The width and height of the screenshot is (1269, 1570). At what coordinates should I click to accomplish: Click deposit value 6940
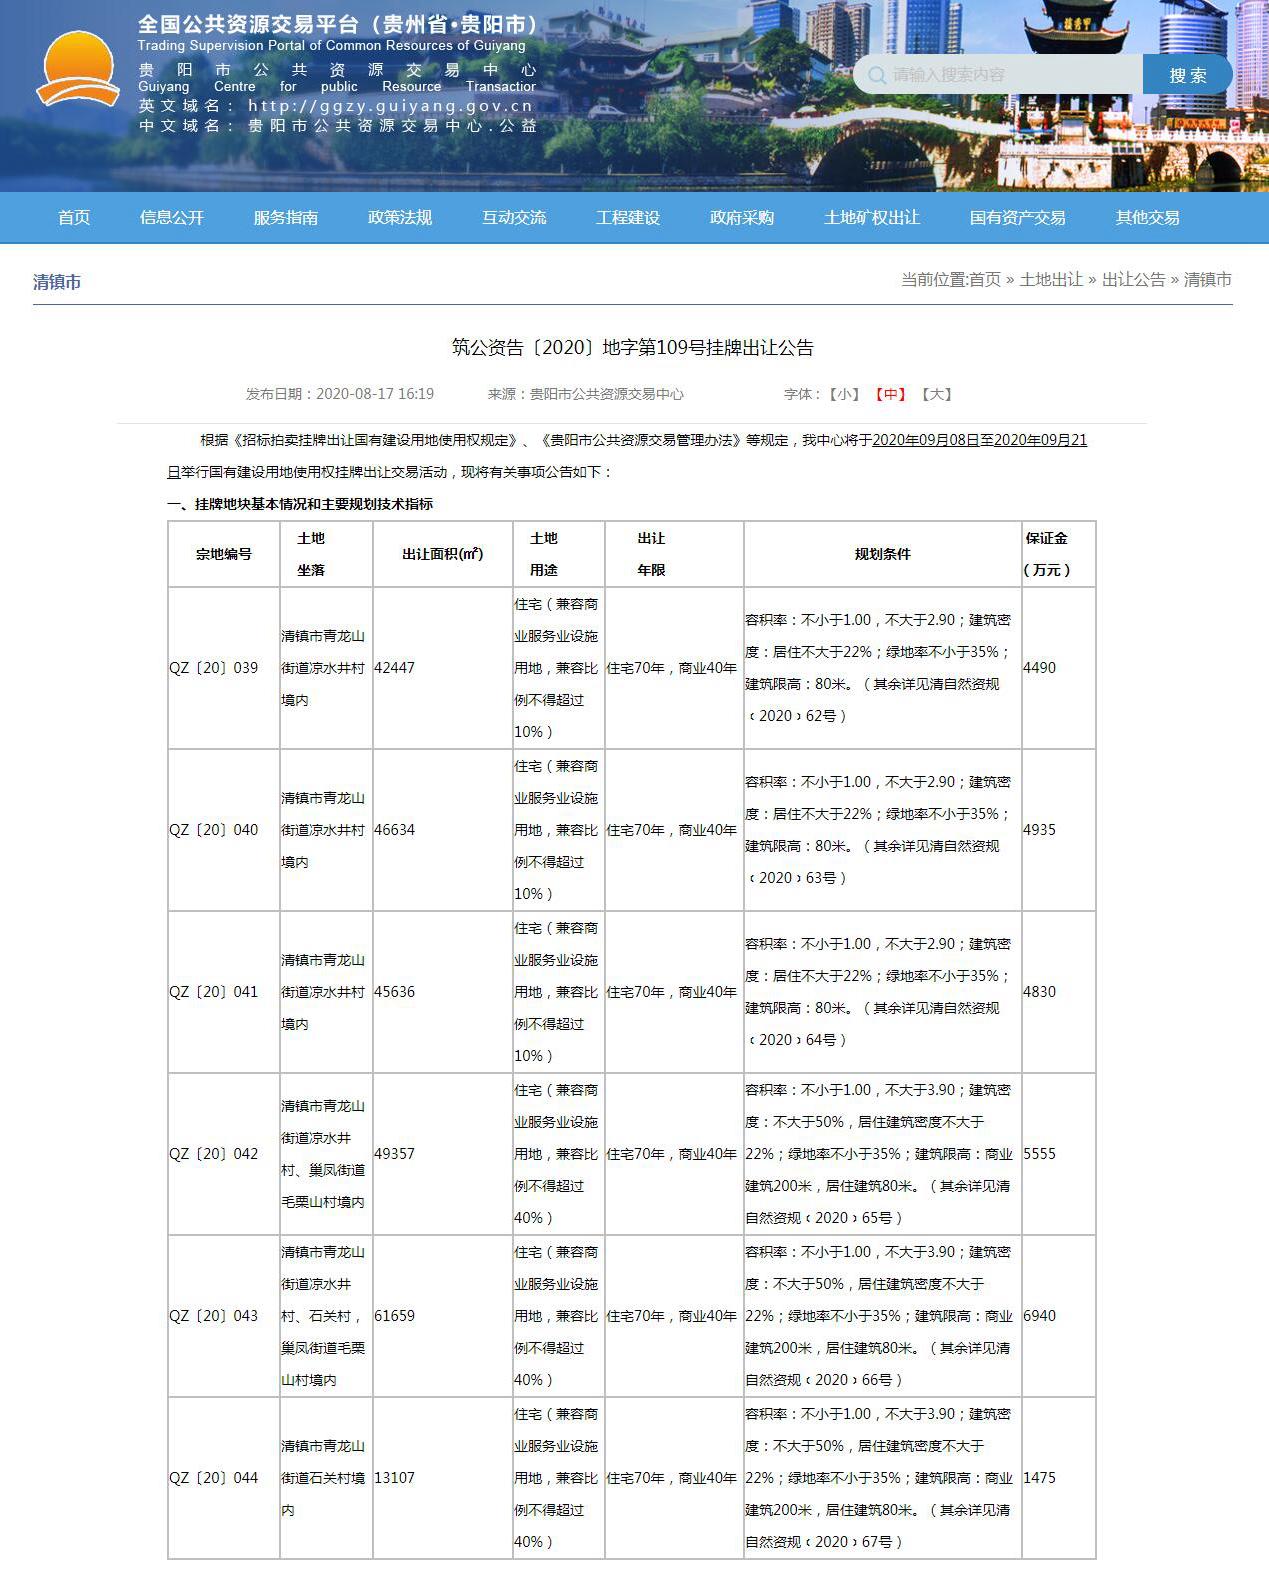point(1040,1316)
